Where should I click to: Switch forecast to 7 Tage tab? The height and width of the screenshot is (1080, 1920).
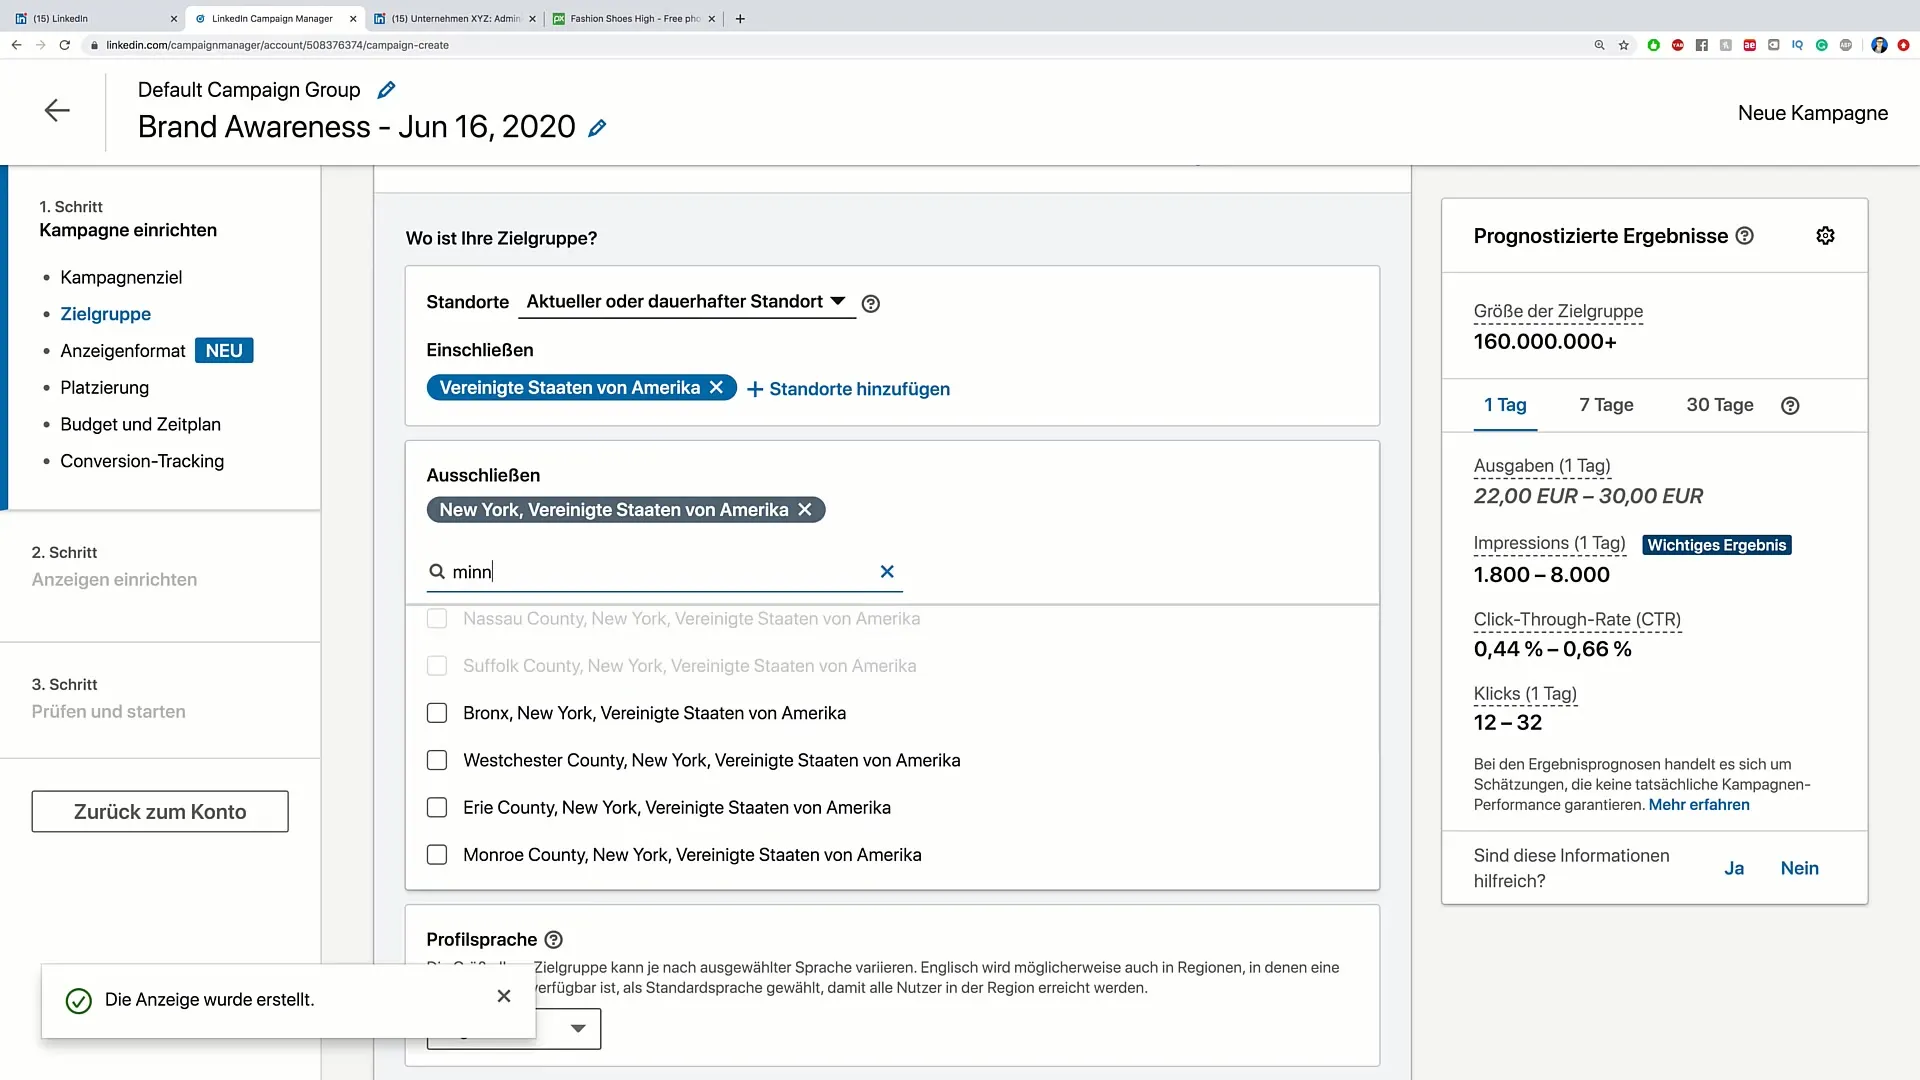pos(1606,405)
